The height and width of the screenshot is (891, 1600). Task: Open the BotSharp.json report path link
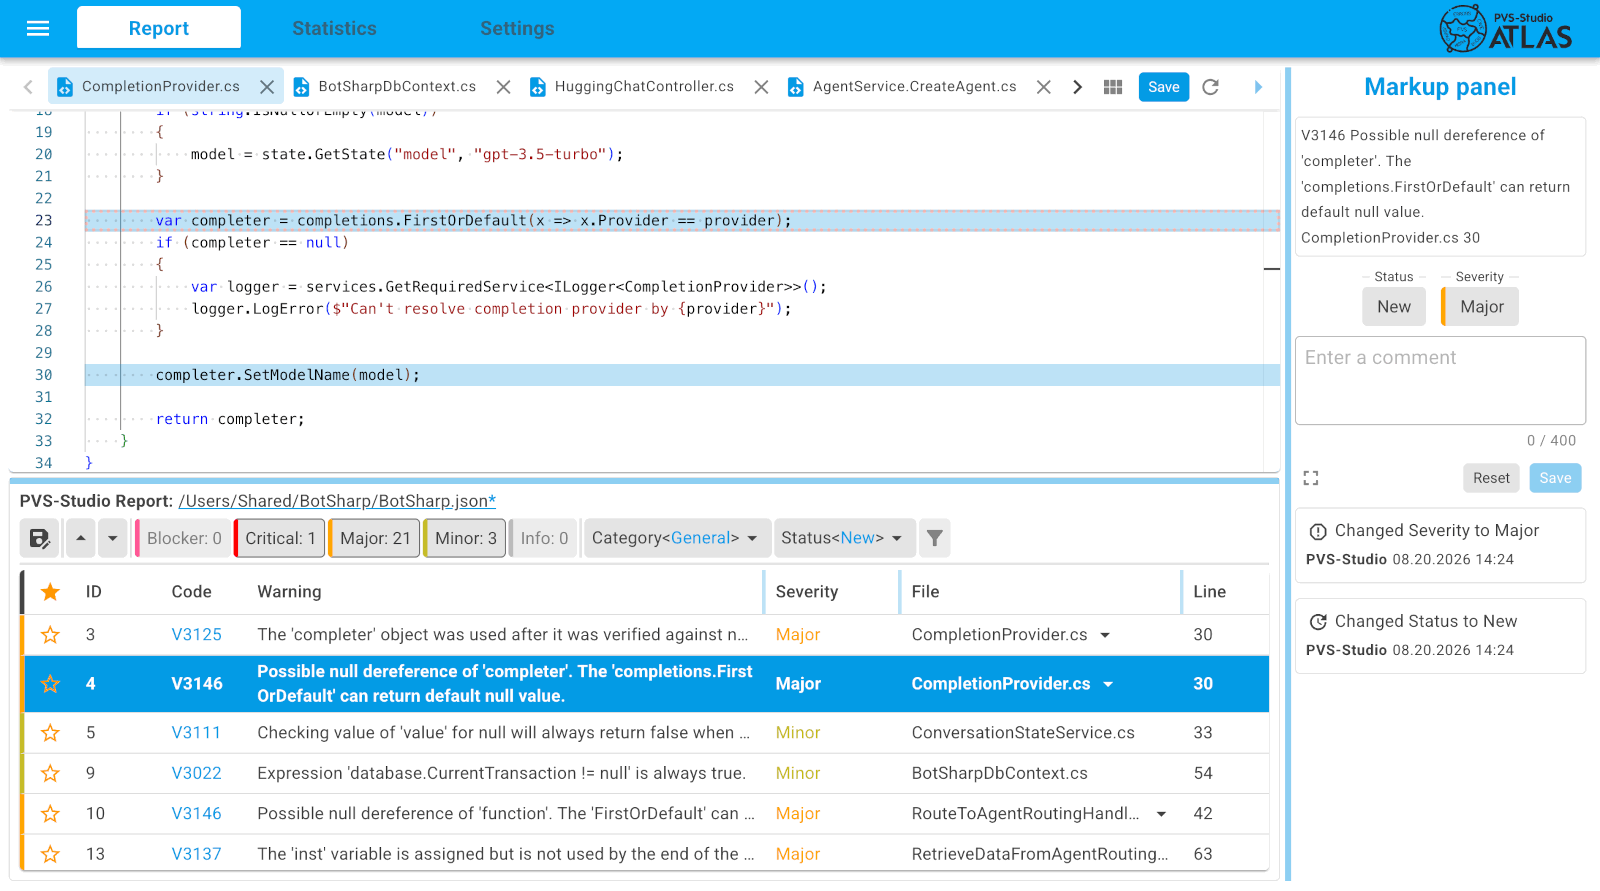[x=337, y=501]
